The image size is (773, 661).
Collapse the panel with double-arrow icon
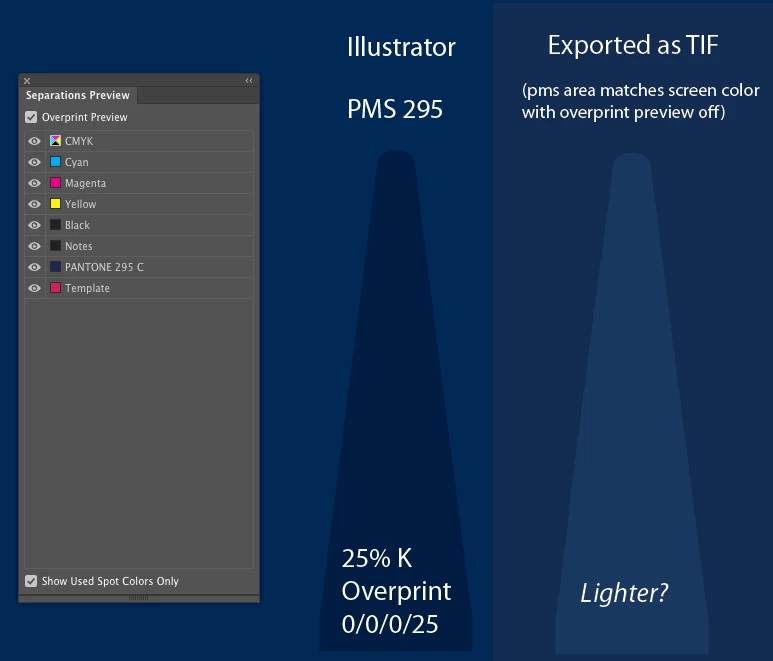click(249, 80)
